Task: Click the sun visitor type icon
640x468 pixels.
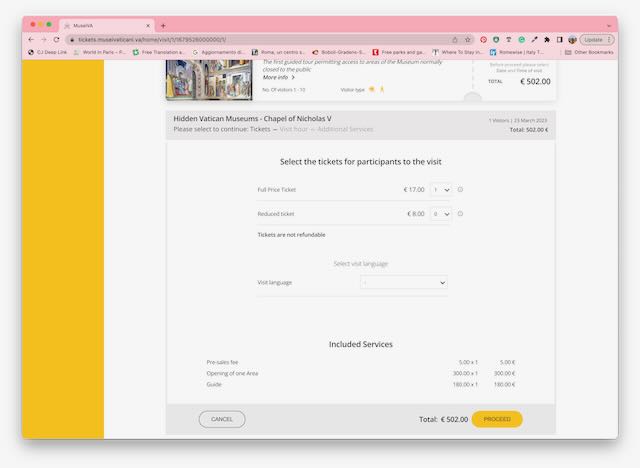Action: 371,89
